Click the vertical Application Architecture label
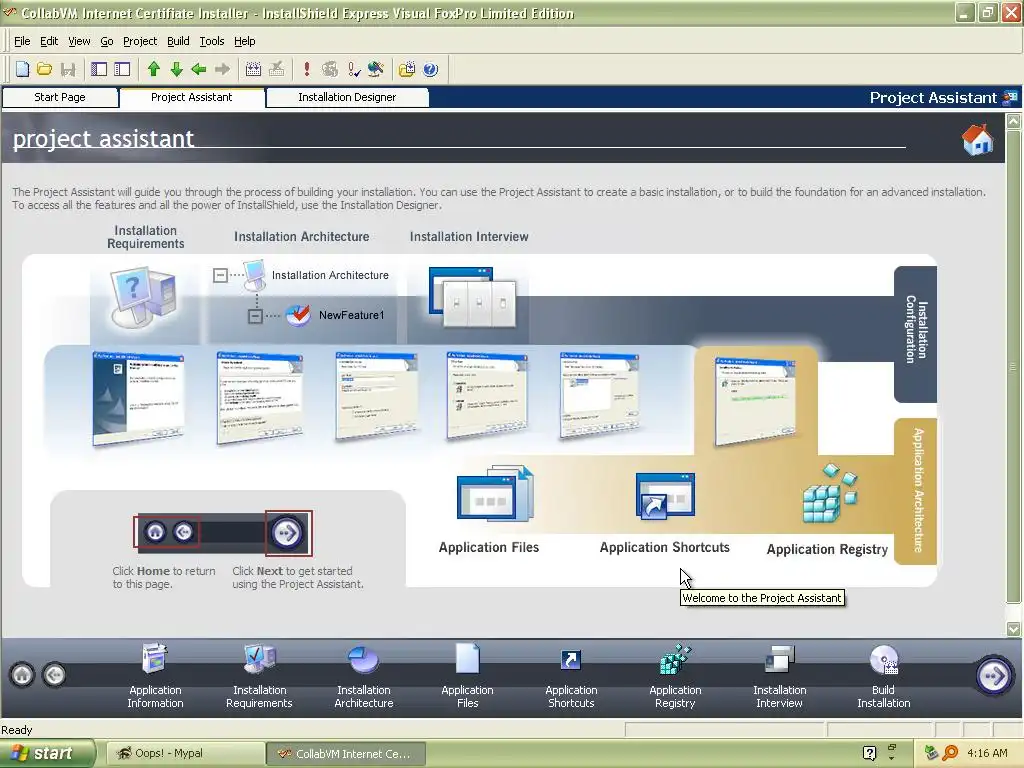This screenshot has width=1024, height=768. [918, 490]
